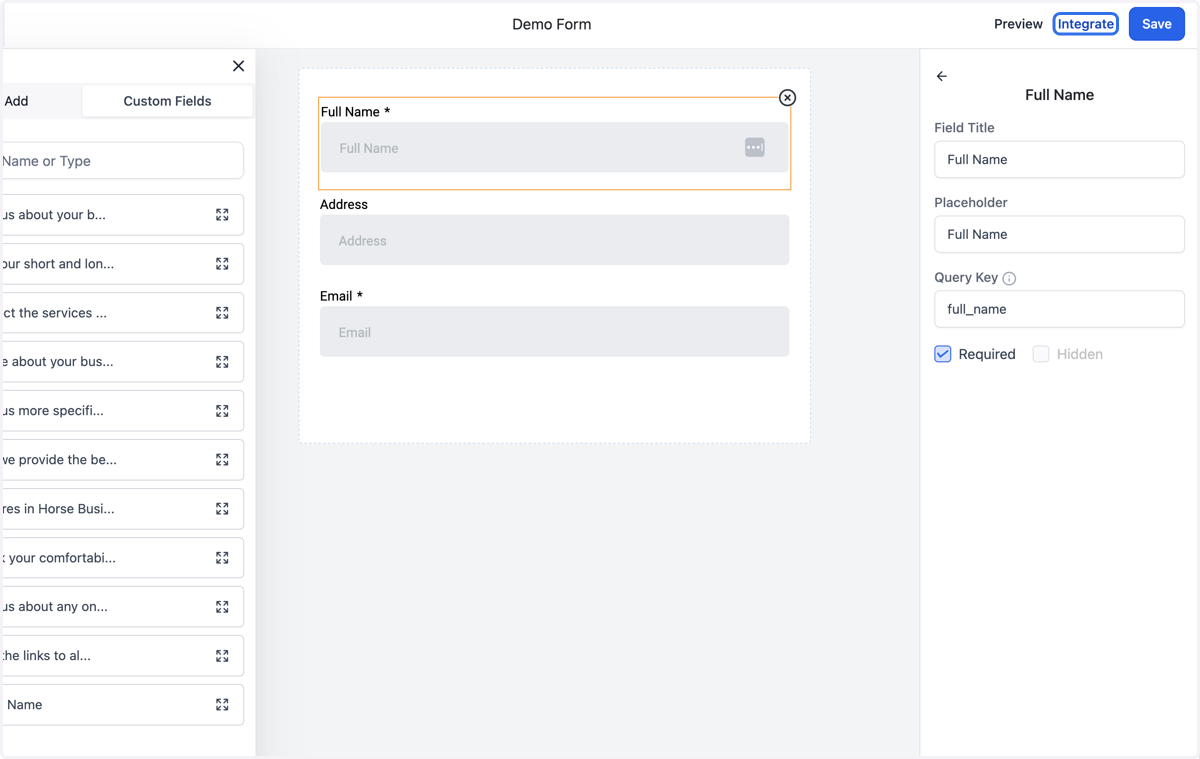Remove the Full Name field with circled X
1200x759 pixels.
[x=787, y=98]
